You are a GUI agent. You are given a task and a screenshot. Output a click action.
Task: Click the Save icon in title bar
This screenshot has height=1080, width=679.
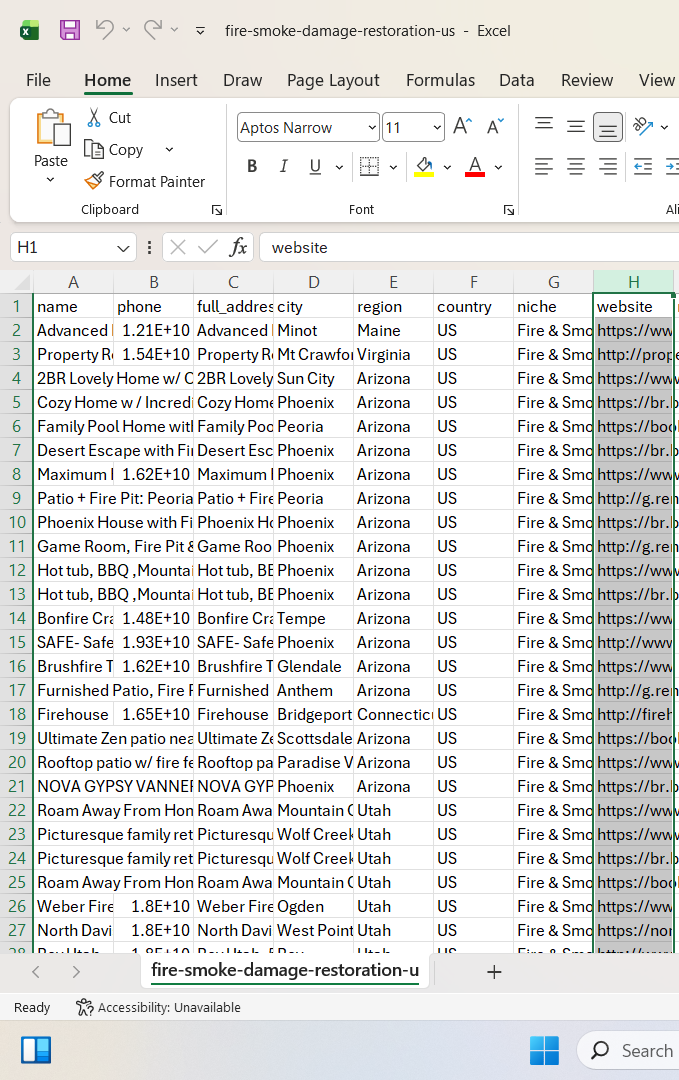[70, 30]
